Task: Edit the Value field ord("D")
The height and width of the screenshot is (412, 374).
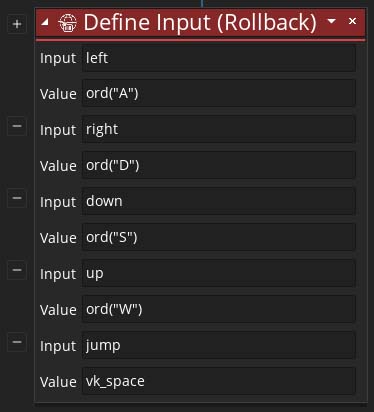Action: pyautogui.click(x=219, y=165)
